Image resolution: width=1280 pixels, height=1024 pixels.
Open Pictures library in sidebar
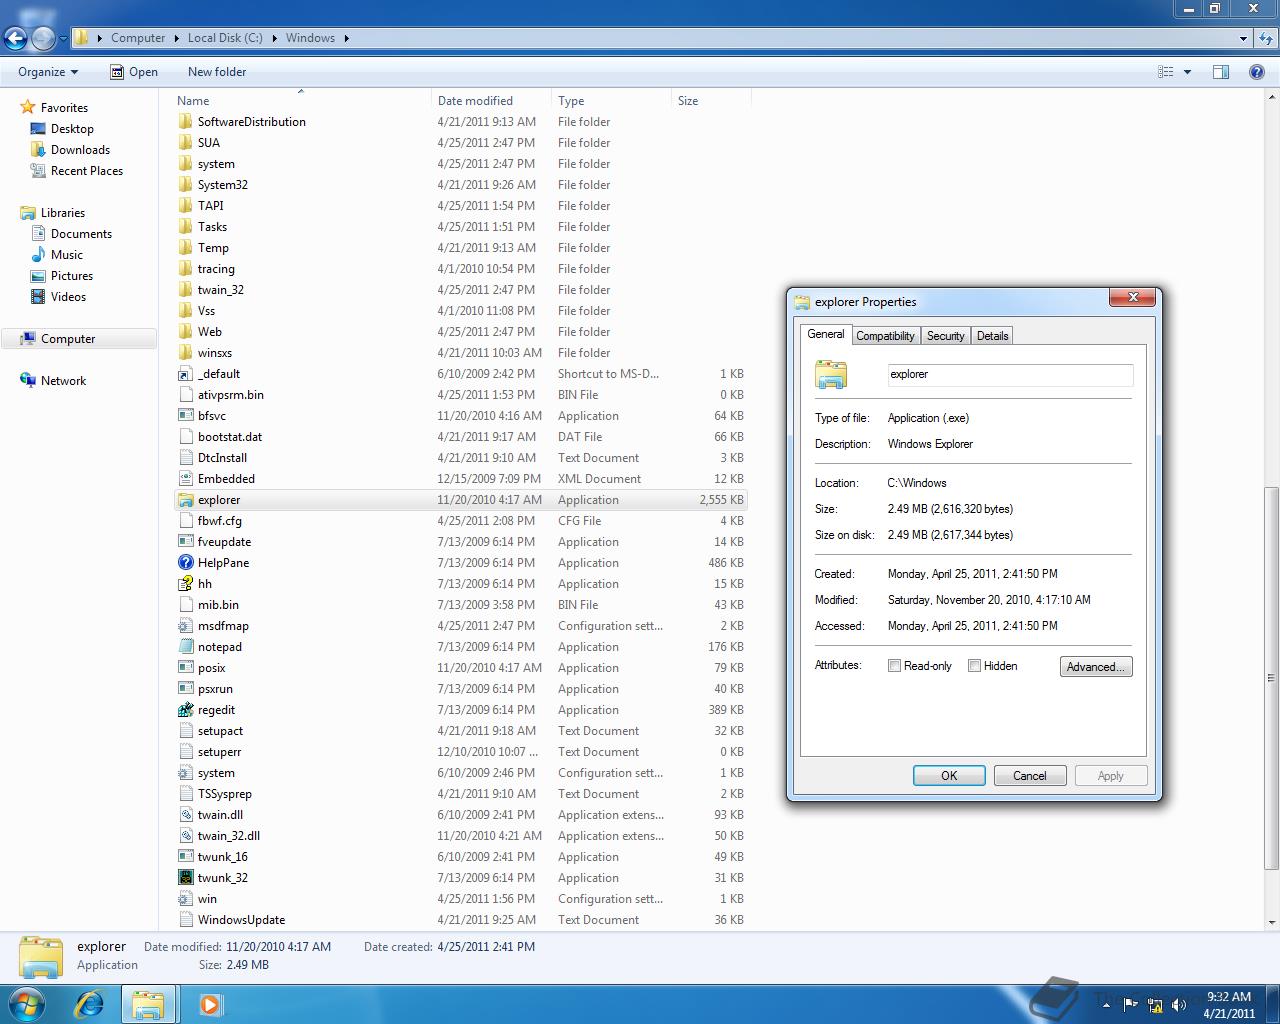(72, 276)
